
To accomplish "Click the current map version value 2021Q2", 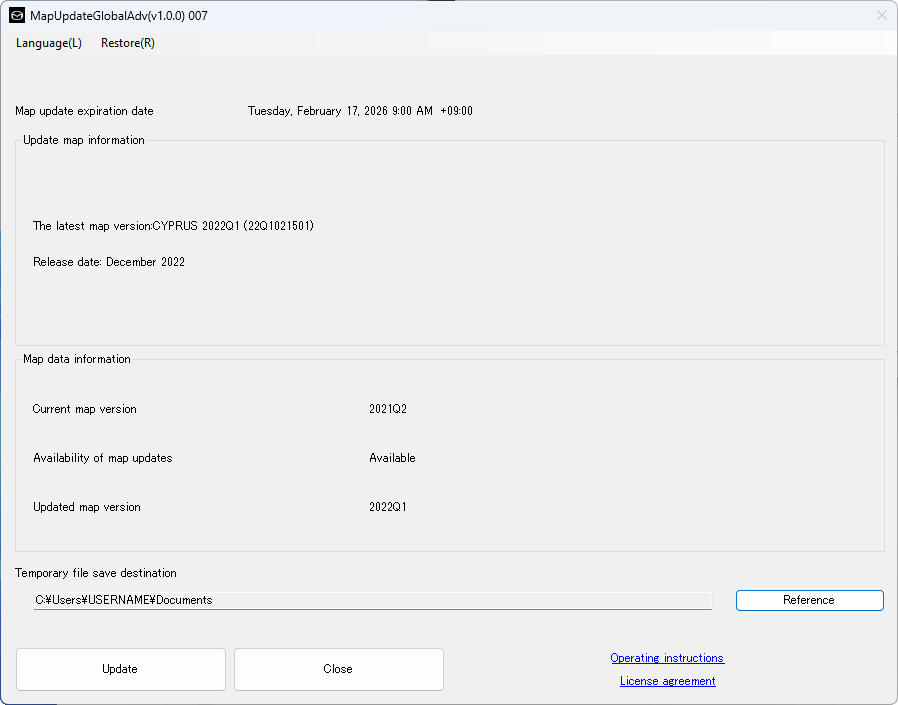I will pyautogui.click(x=388, y=409).
